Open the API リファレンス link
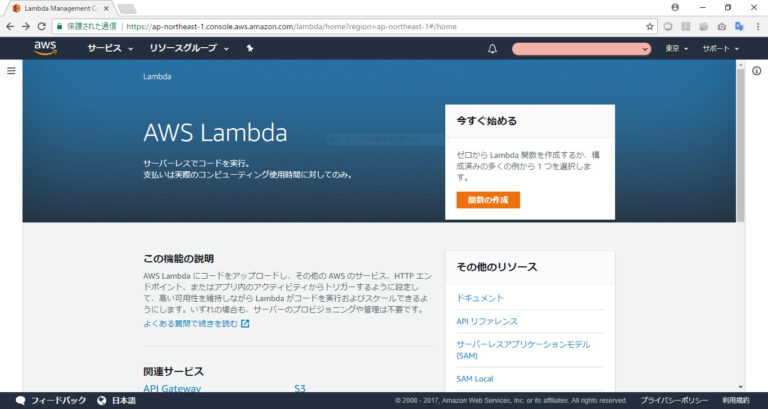The image size is (768, 409). (487, 321)
